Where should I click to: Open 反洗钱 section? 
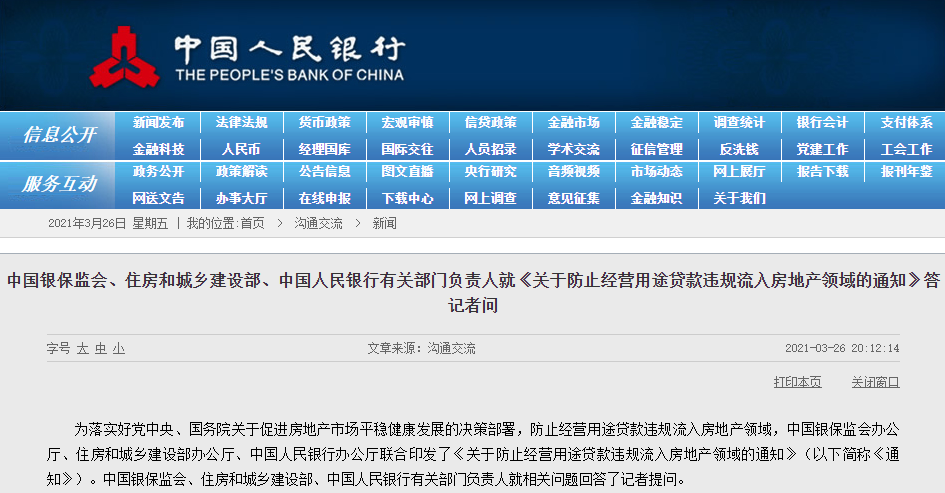[739, 149]
